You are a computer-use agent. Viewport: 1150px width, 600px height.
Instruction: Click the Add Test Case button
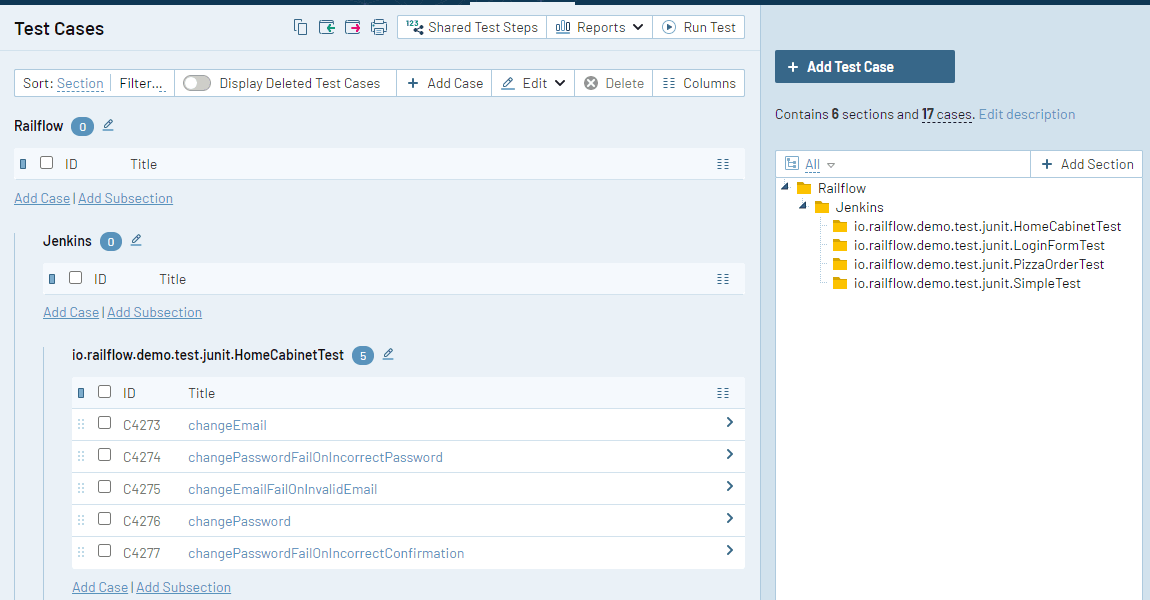click(x=865, y=67)
